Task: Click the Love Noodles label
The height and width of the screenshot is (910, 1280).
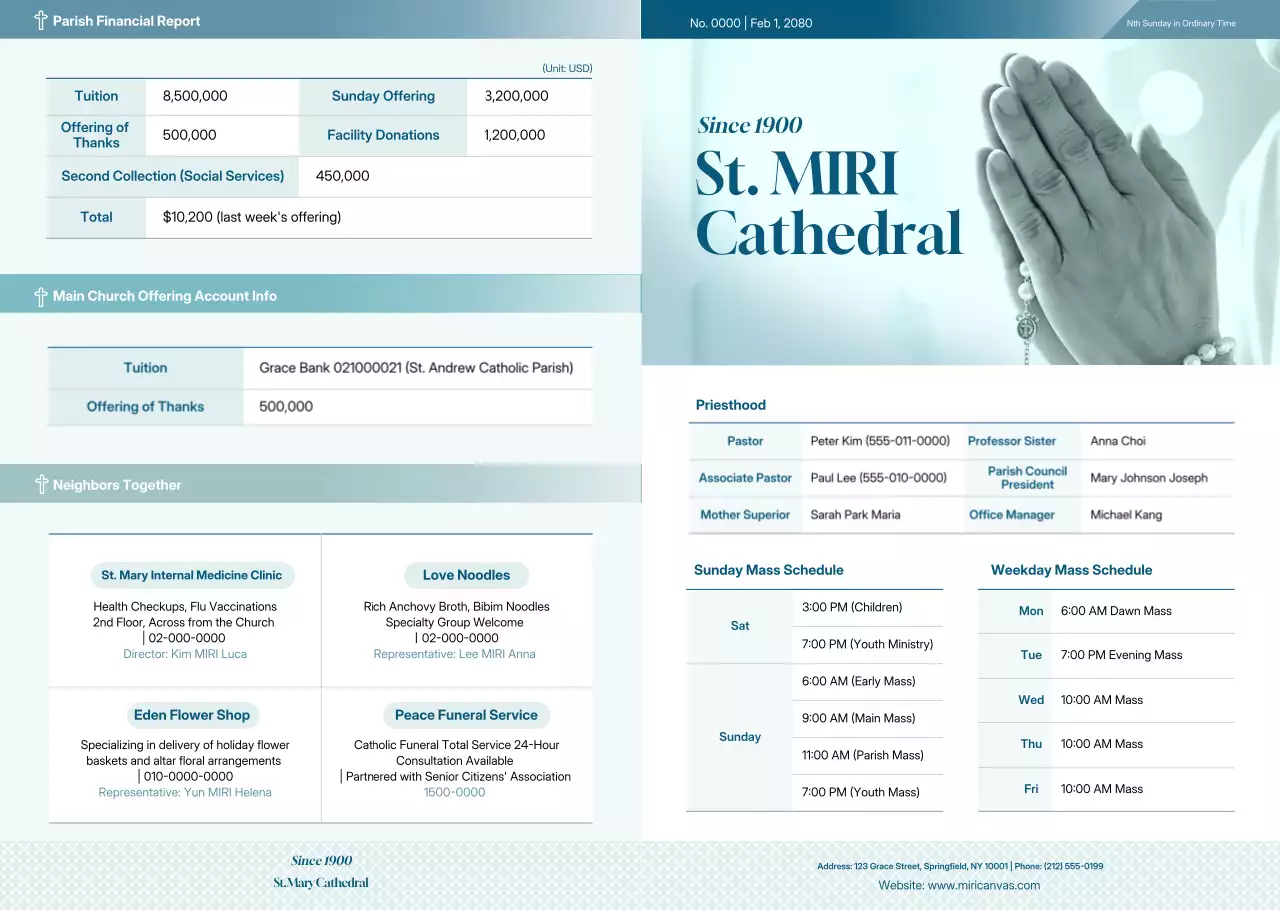Action: click(x=466, y=575)
